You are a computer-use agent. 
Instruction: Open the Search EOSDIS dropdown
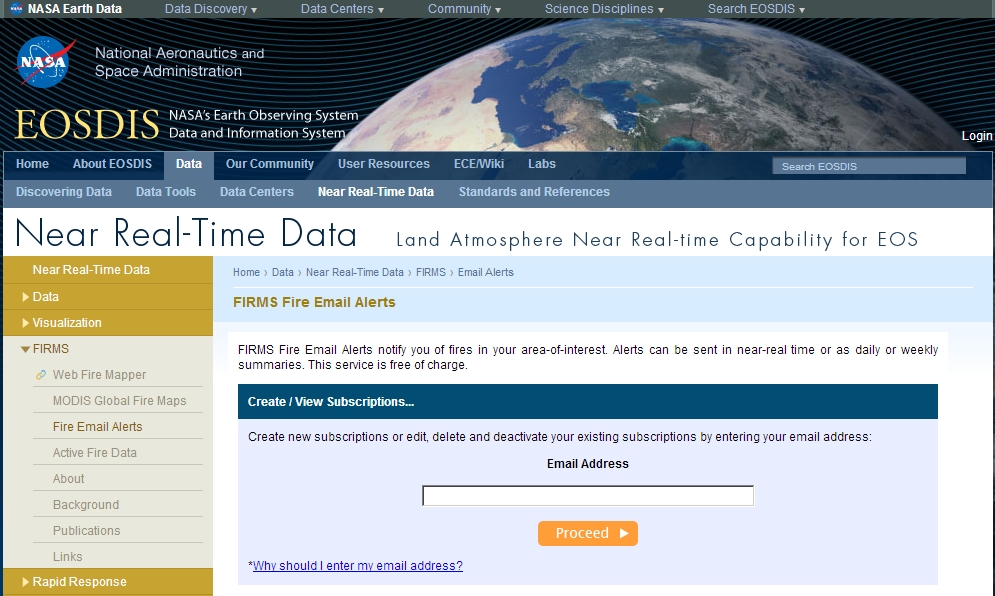coord(756,9)
